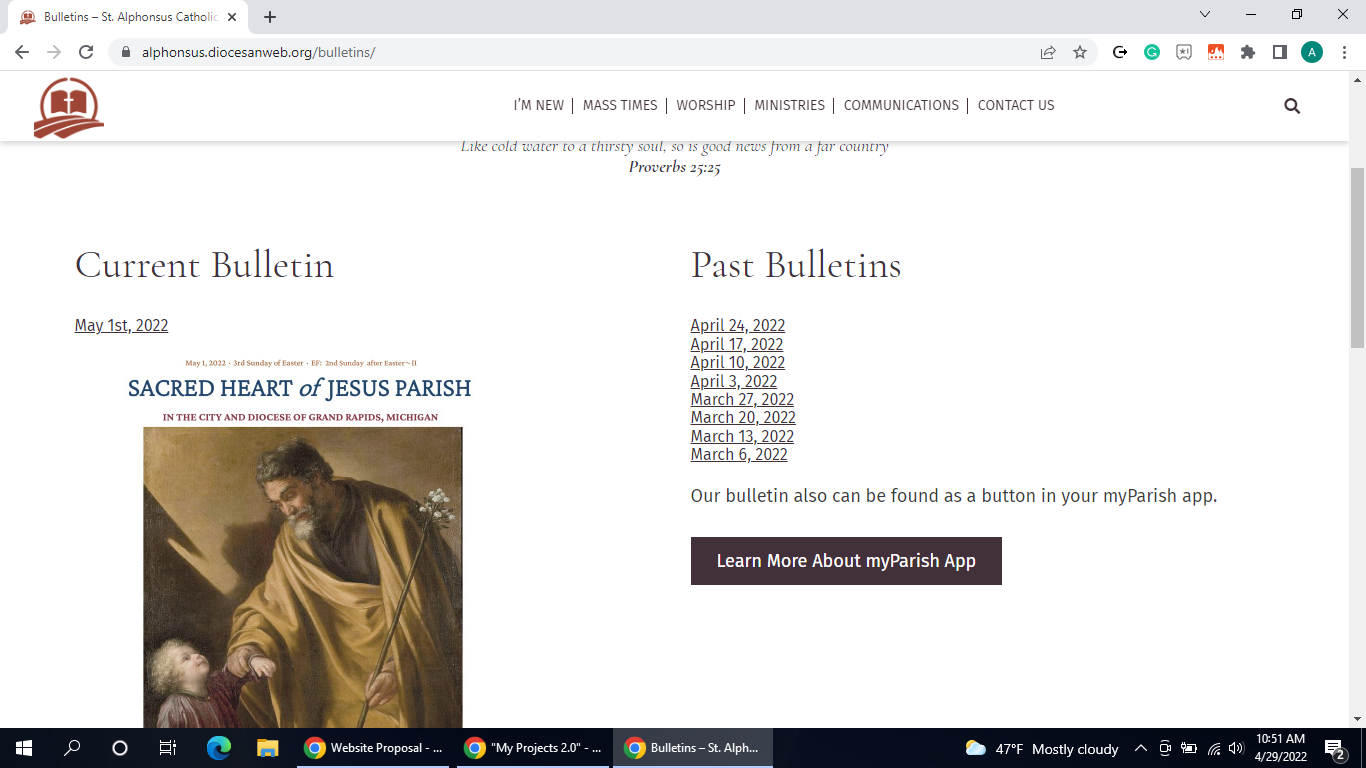Image resolution: width=1366 pixels, height=768 pixels.
Task: Select the Communications navigation item
Action: [901, 105]
